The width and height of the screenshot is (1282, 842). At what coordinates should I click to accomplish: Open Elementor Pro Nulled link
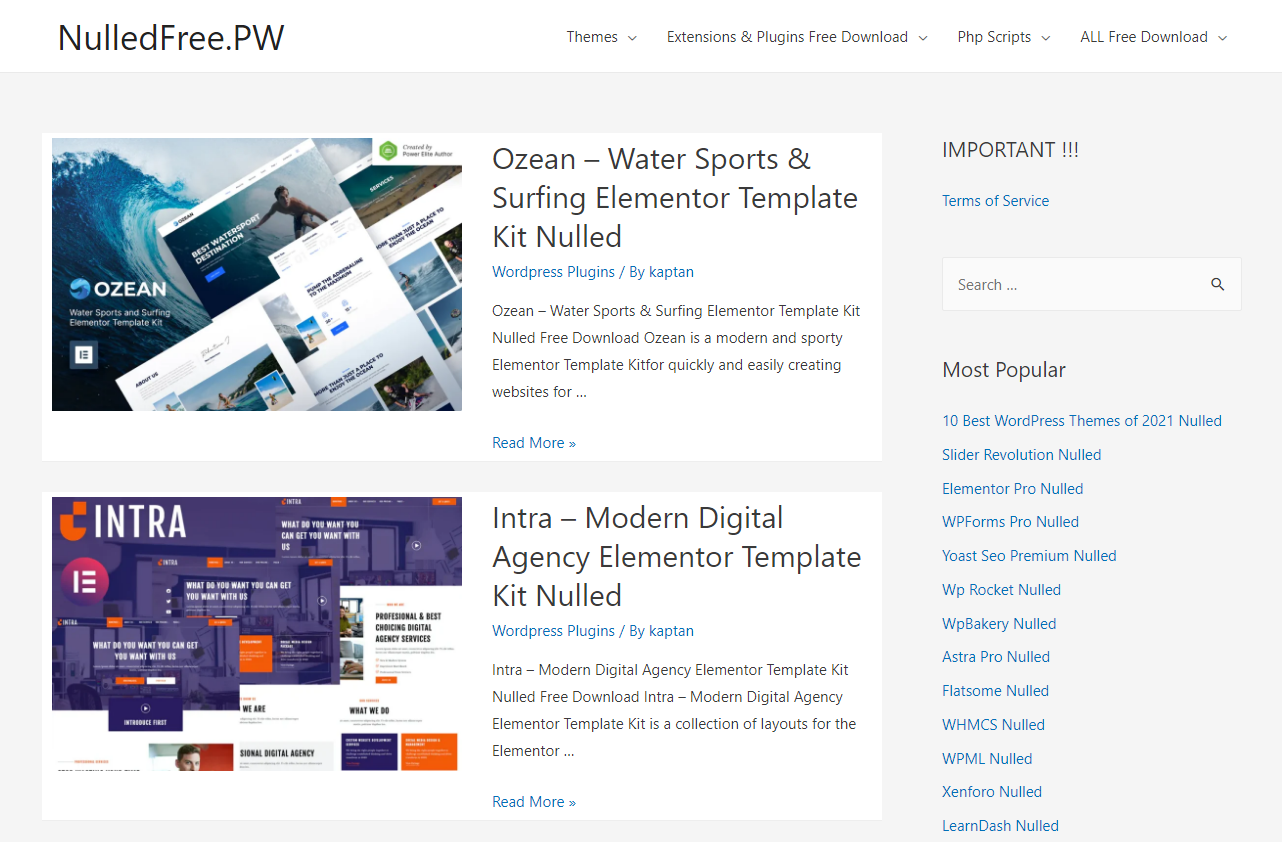coord(1013,489)
